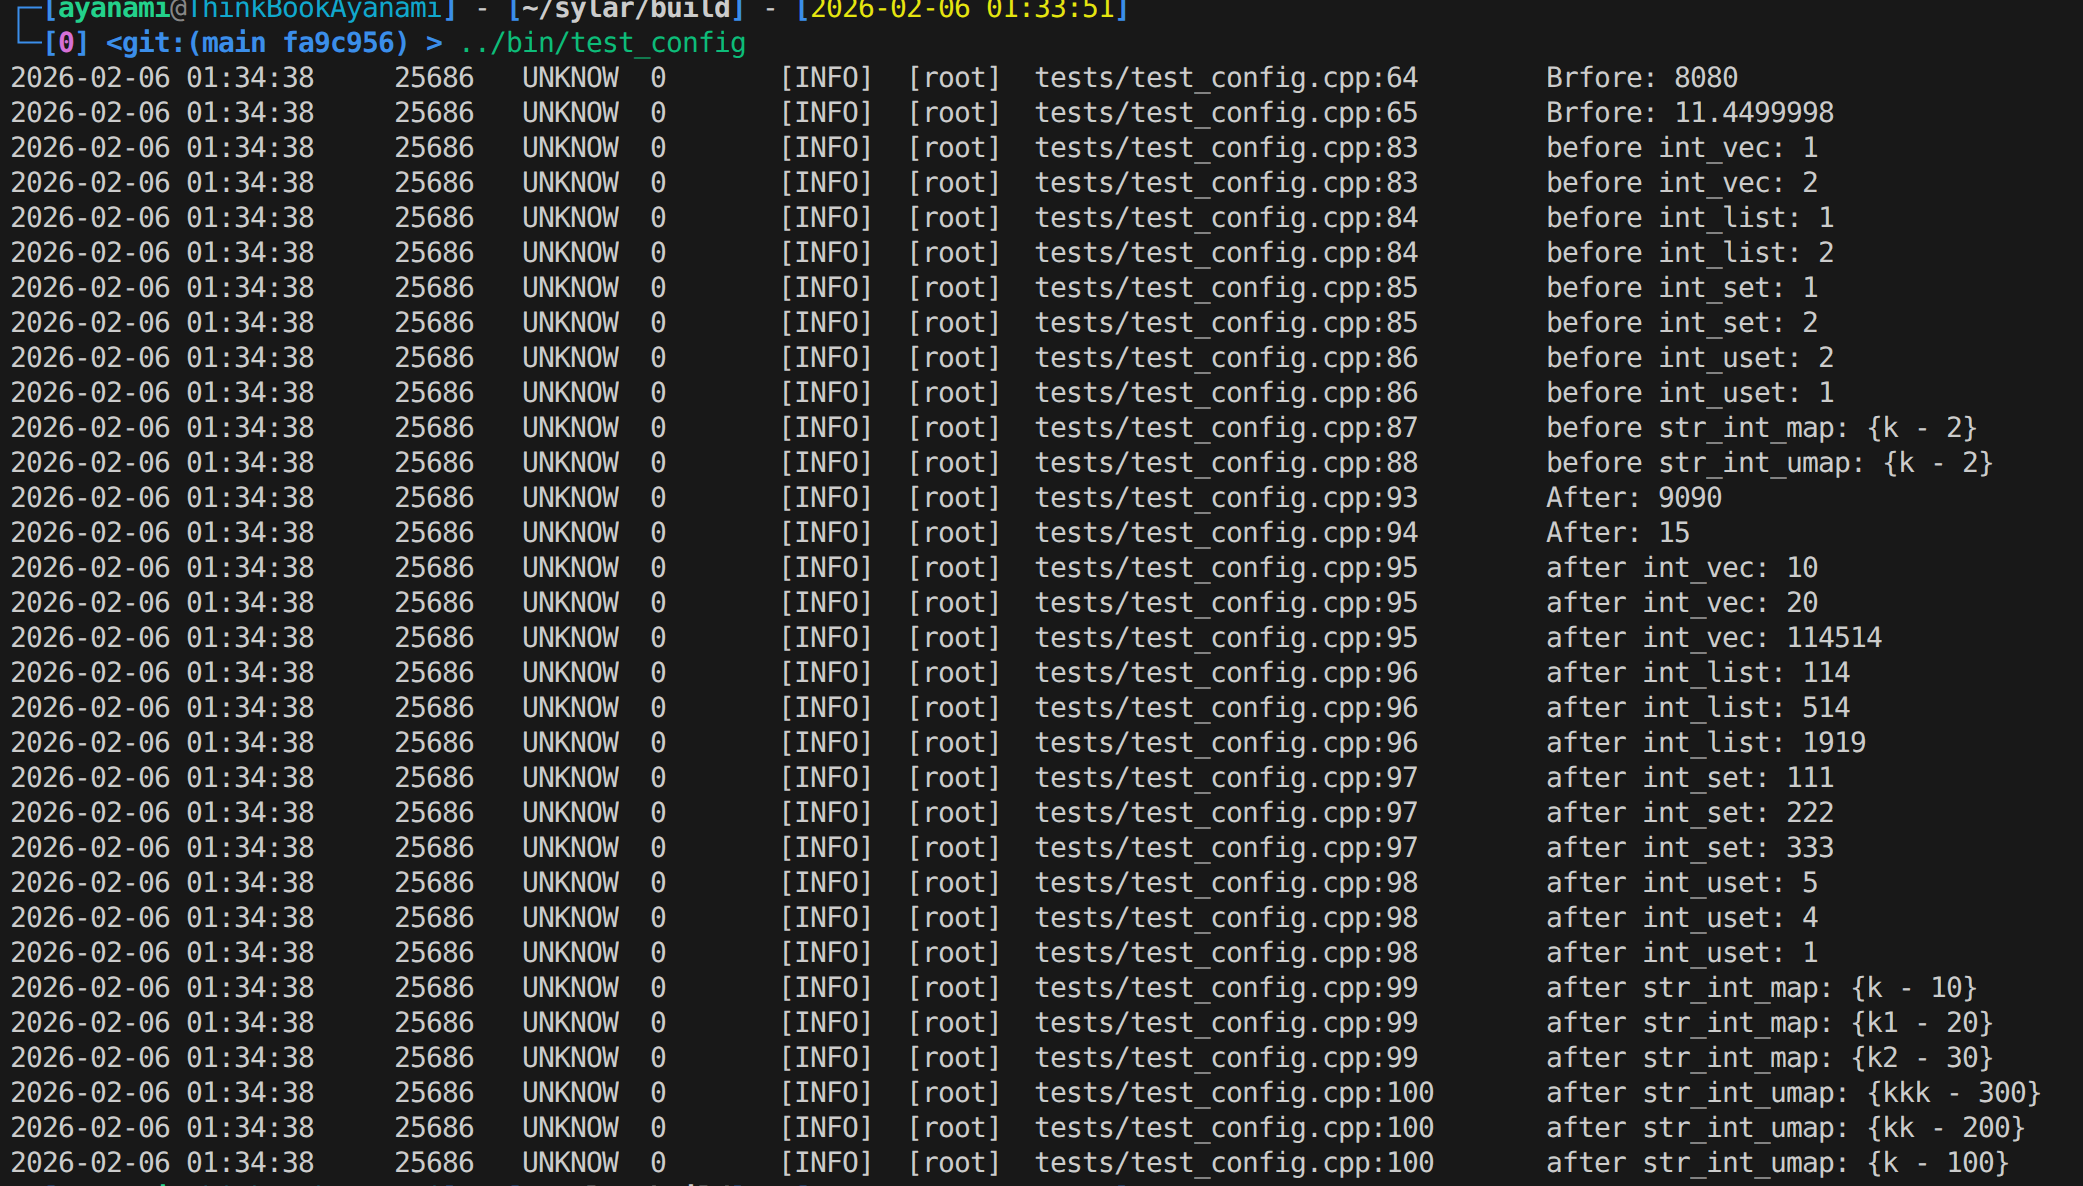Click tests/test_config.cpp:93 file reference

click(1226, 498)
